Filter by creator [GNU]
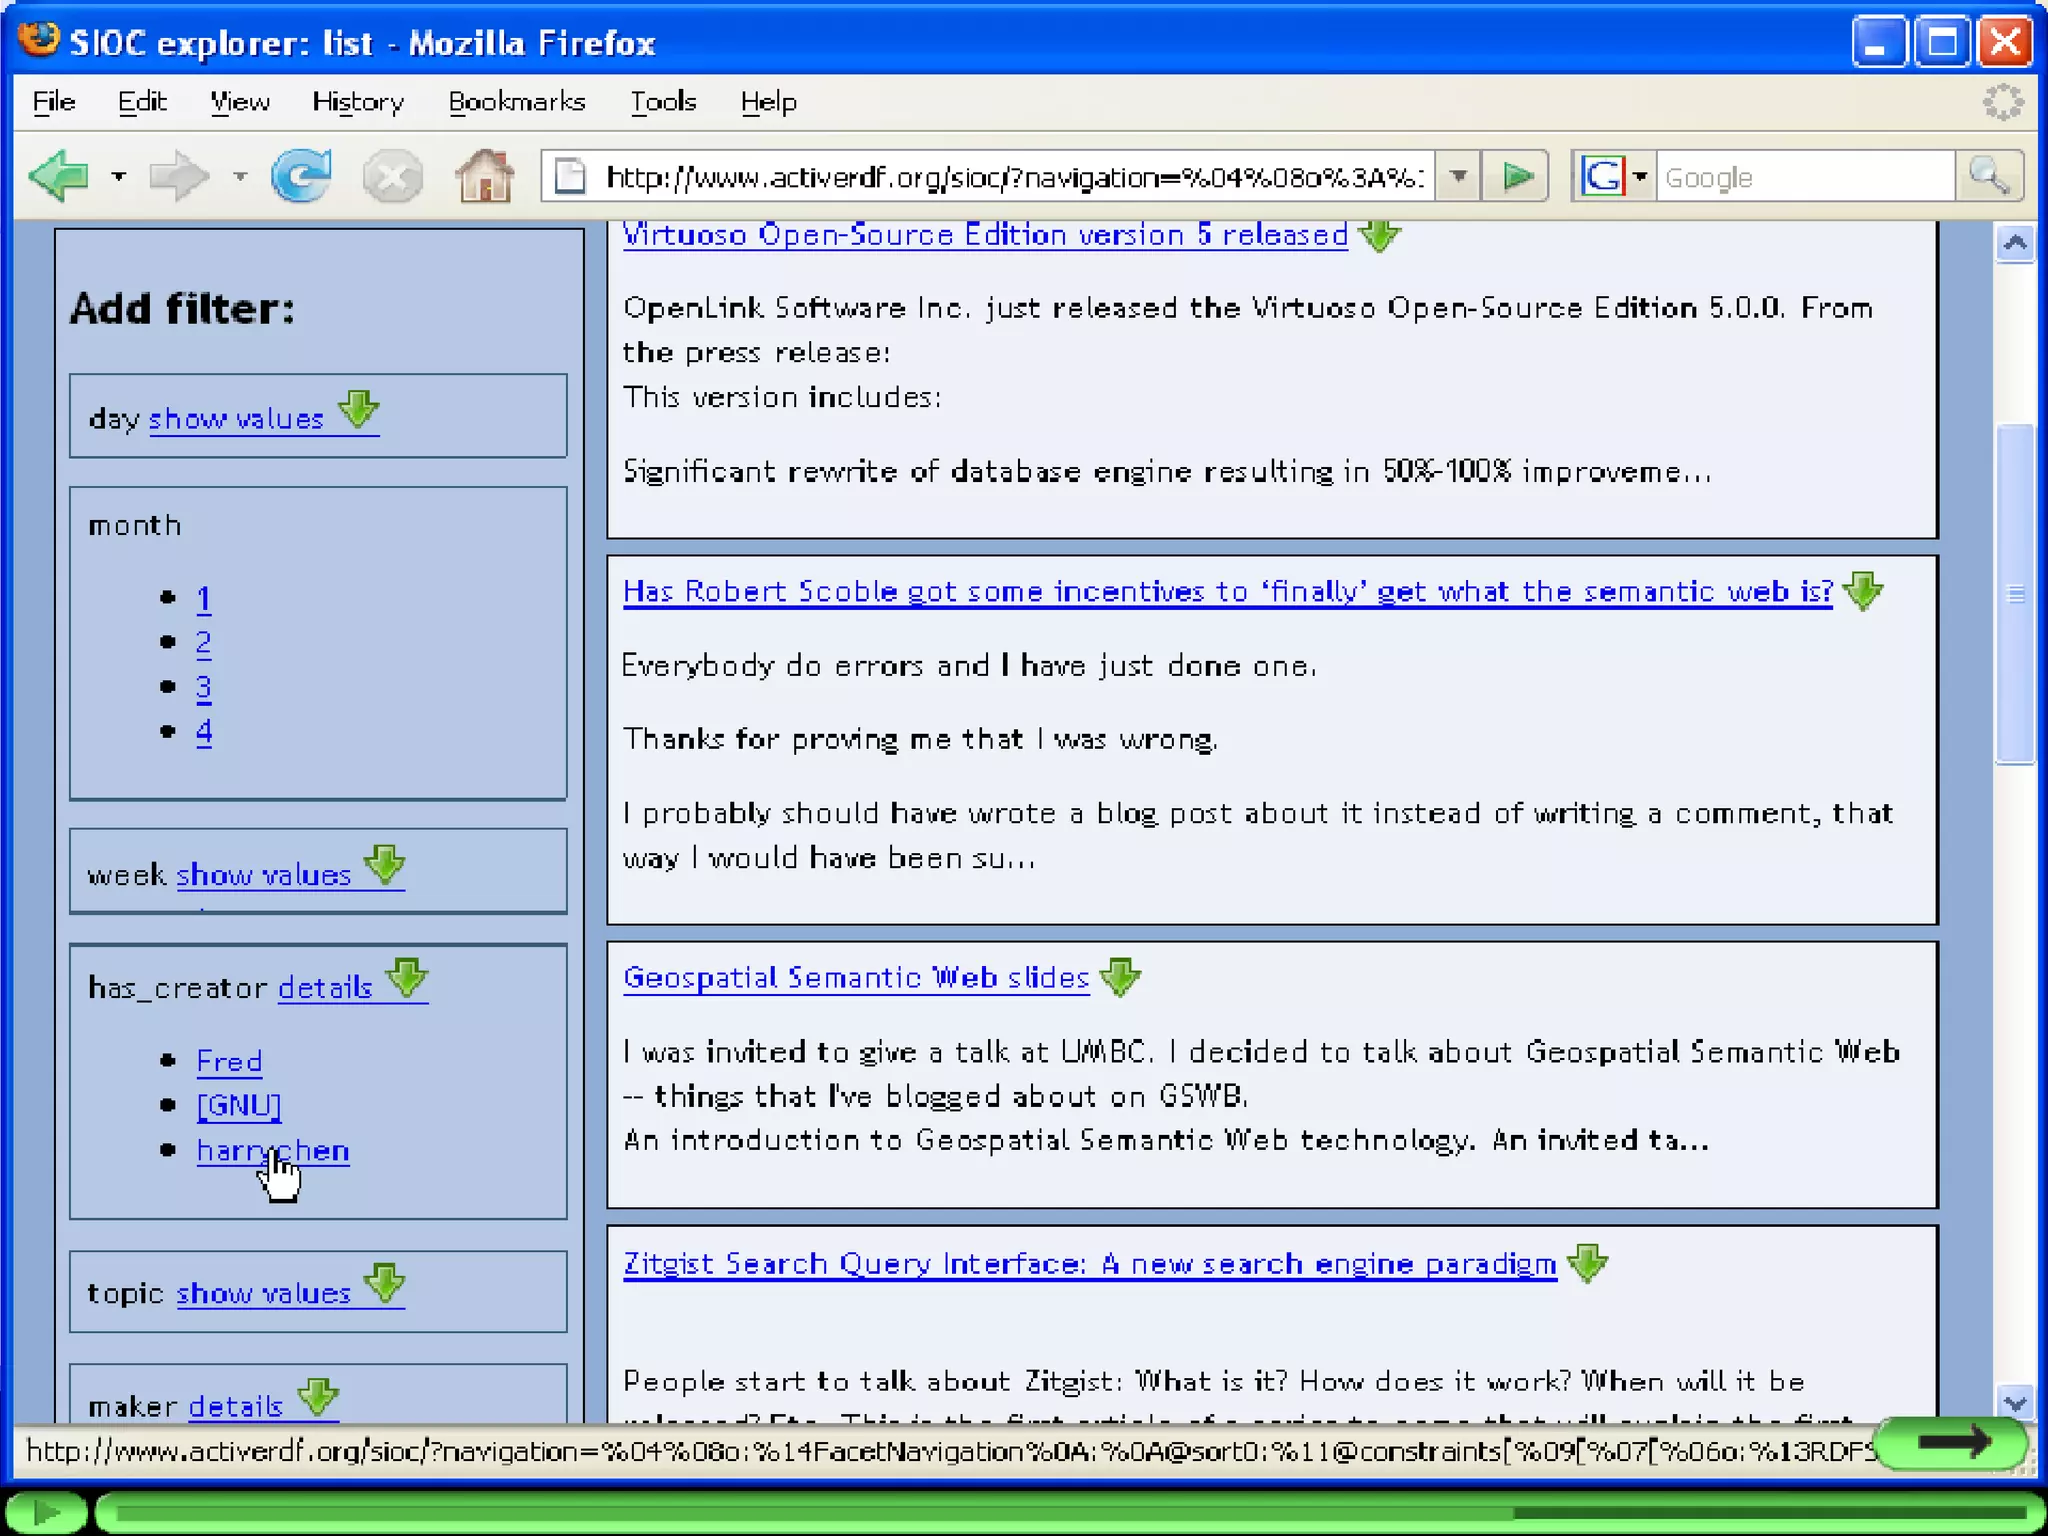 (239, 1105)
